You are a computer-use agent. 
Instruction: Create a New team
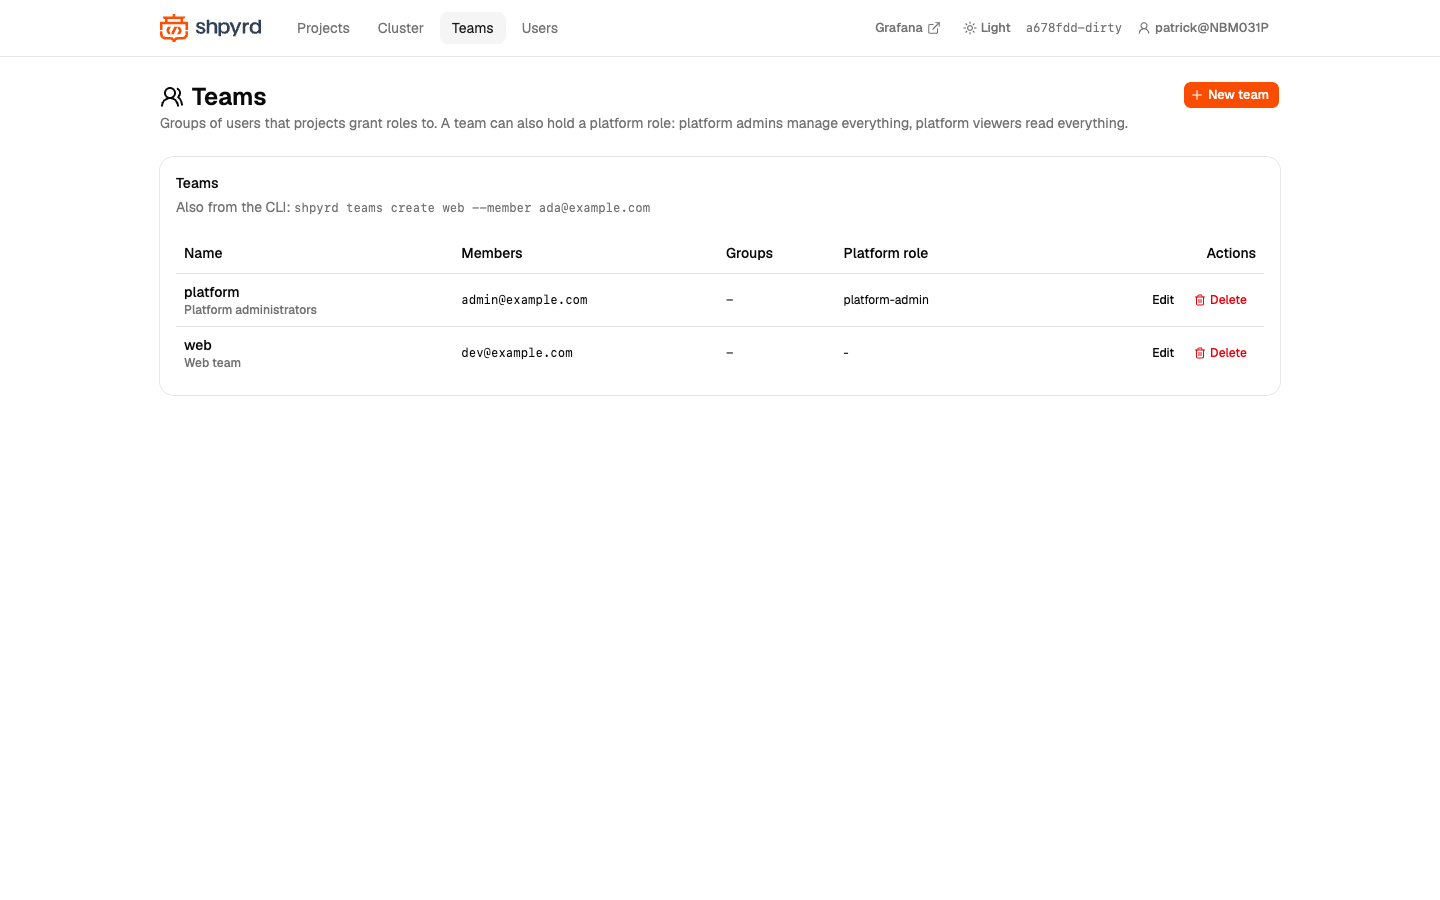click(1231, 95)
